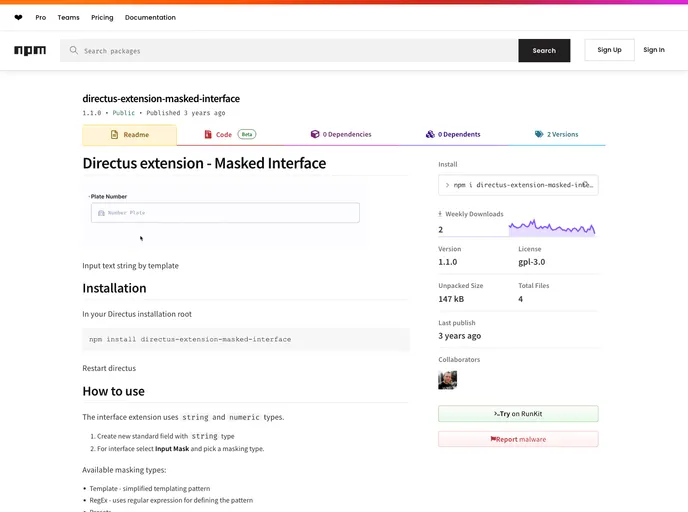Click the Collaborators label
688x512 pixels.
click(459, 359)
